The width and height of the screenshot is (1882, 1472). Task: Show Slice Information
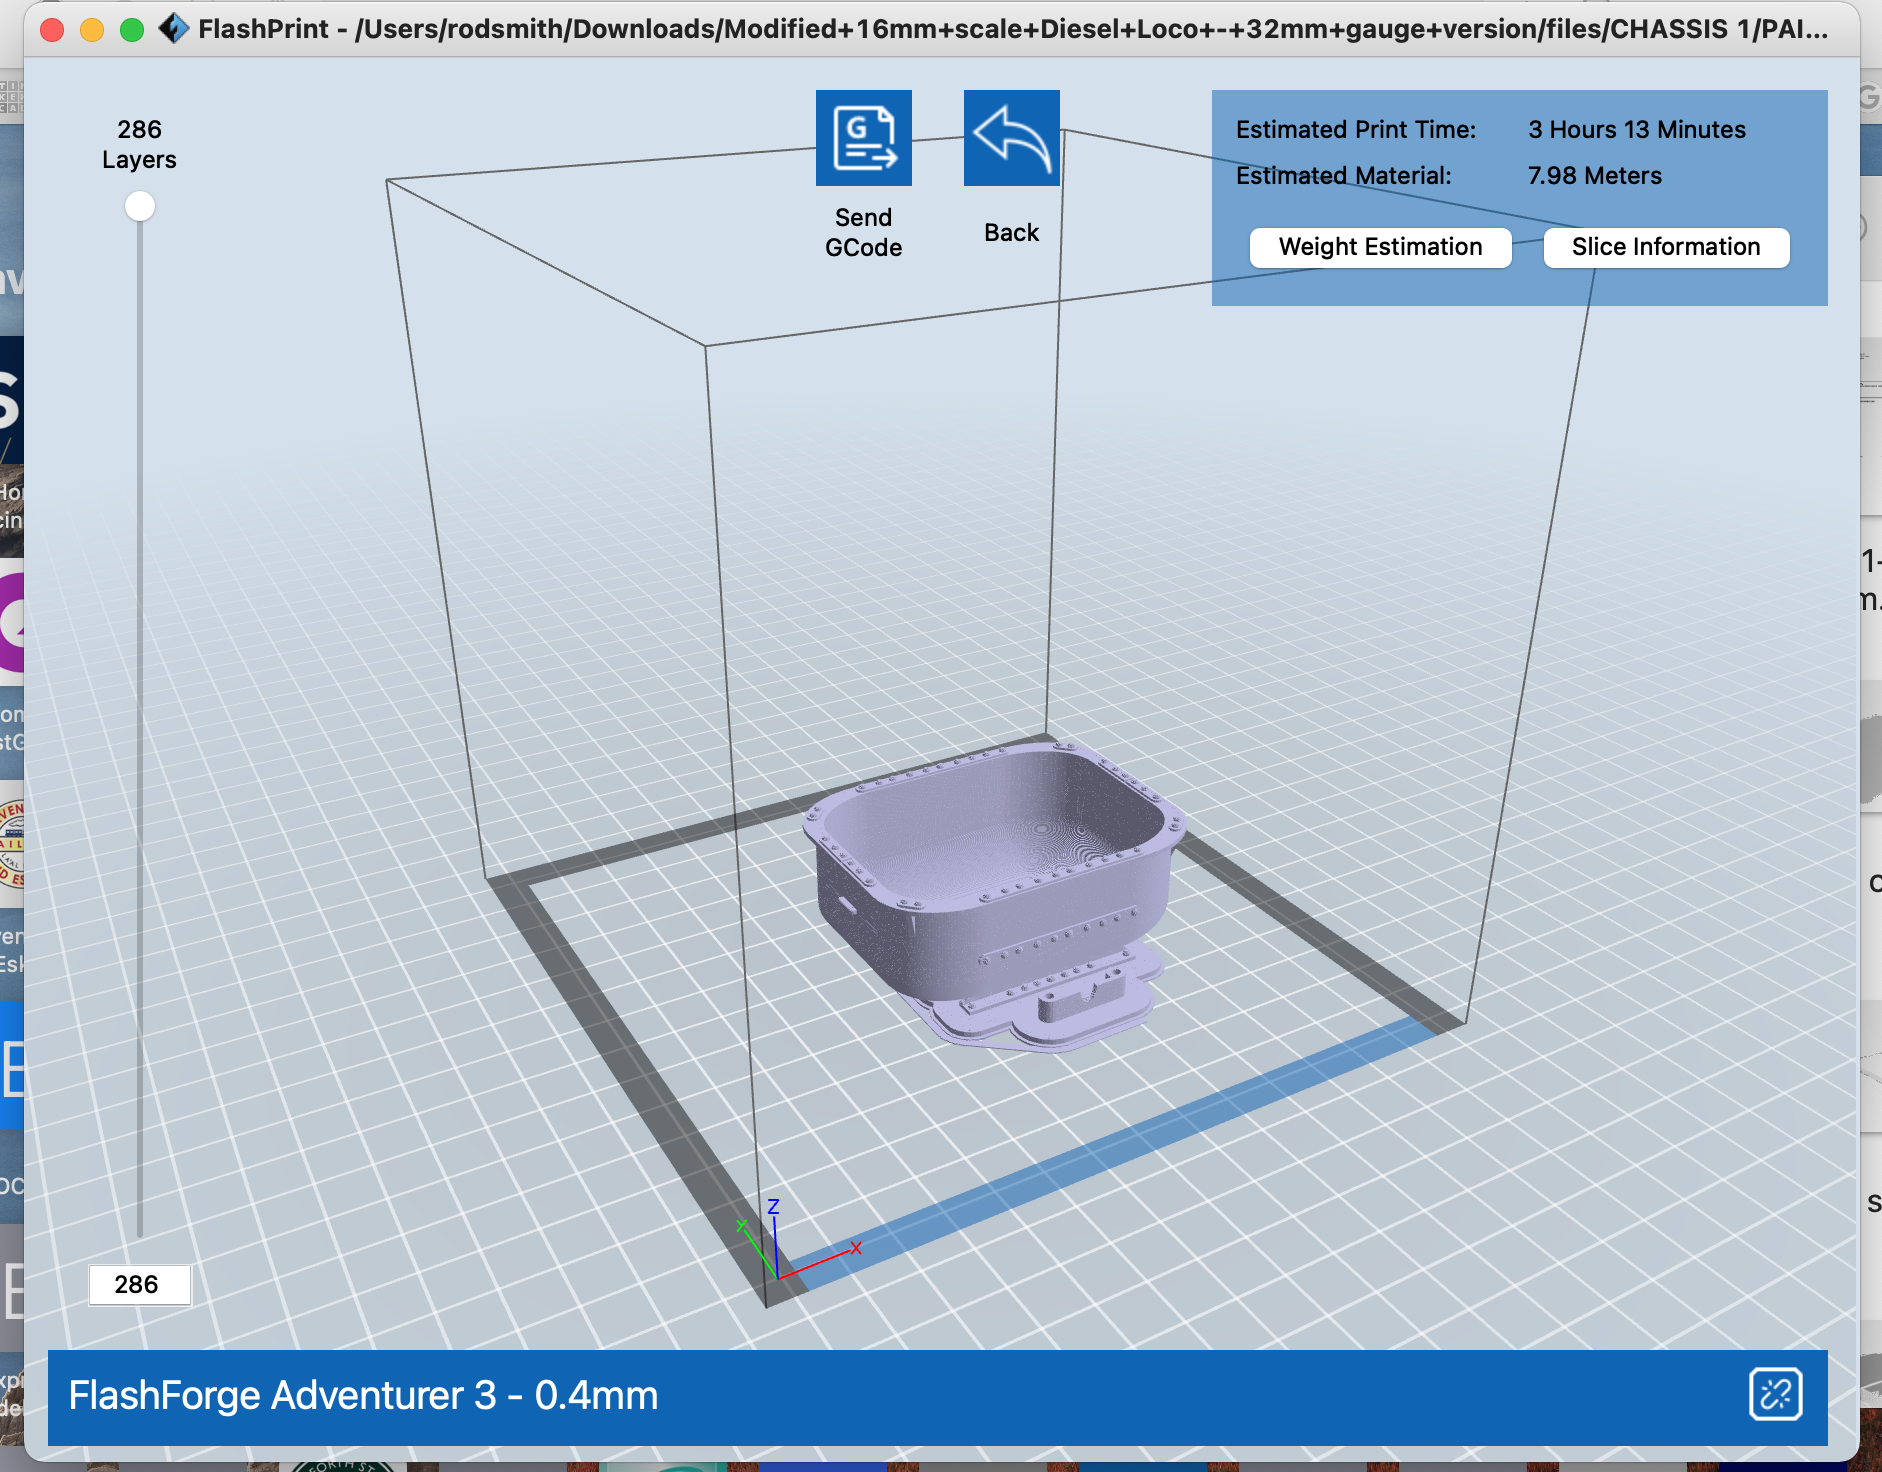click(1666, 247)
